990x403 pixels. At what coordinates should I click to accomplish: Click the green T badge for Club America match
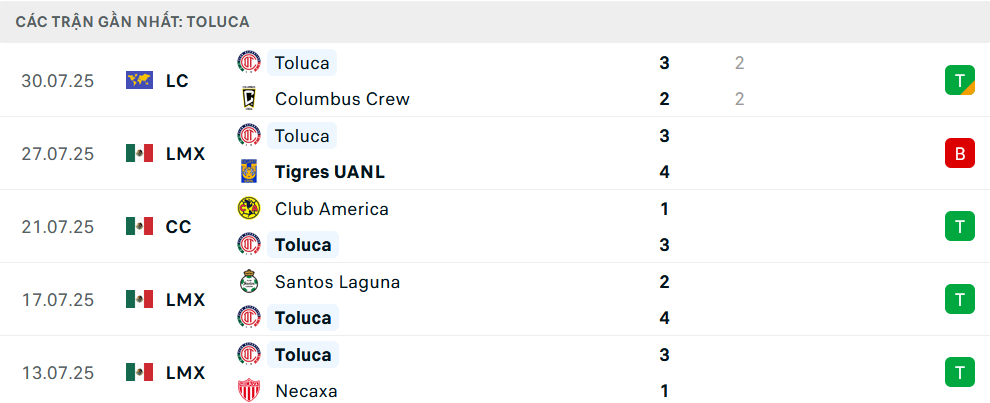pyautogui.click(x=960, y=226)
